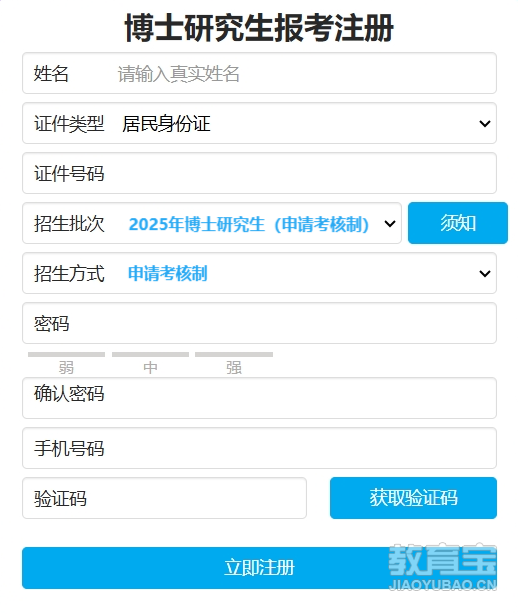This screenshot has width=518, height=614.
Task: Expand the 招生批次 dropdown list
Action: (212, 223)
